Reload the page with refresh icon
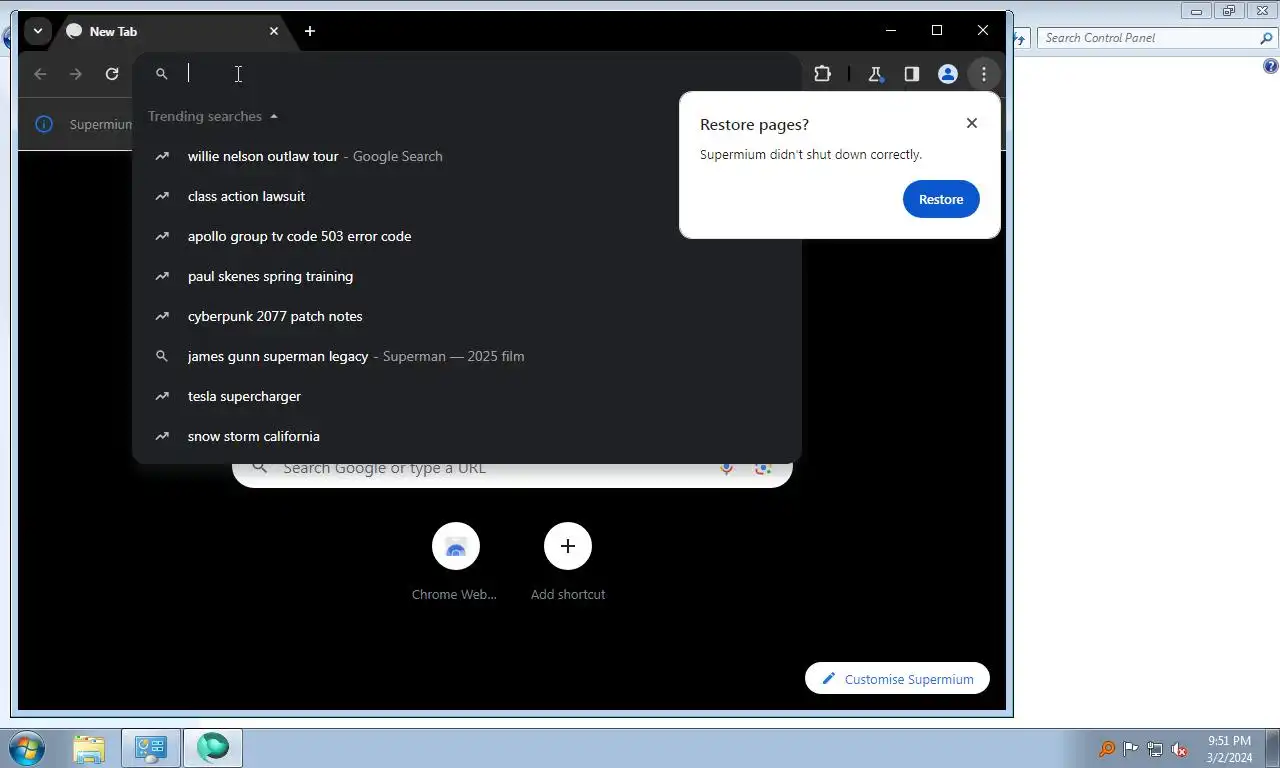 click(x=112, y=74)
